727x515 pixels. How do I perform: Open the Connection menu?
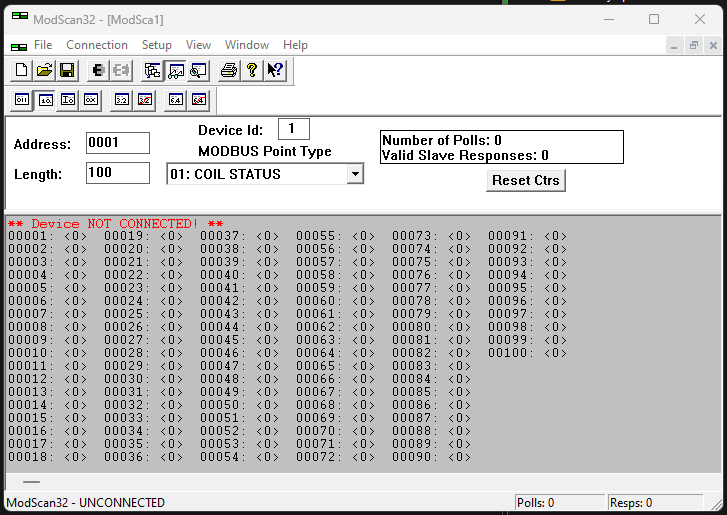click(x=97, y=45)
